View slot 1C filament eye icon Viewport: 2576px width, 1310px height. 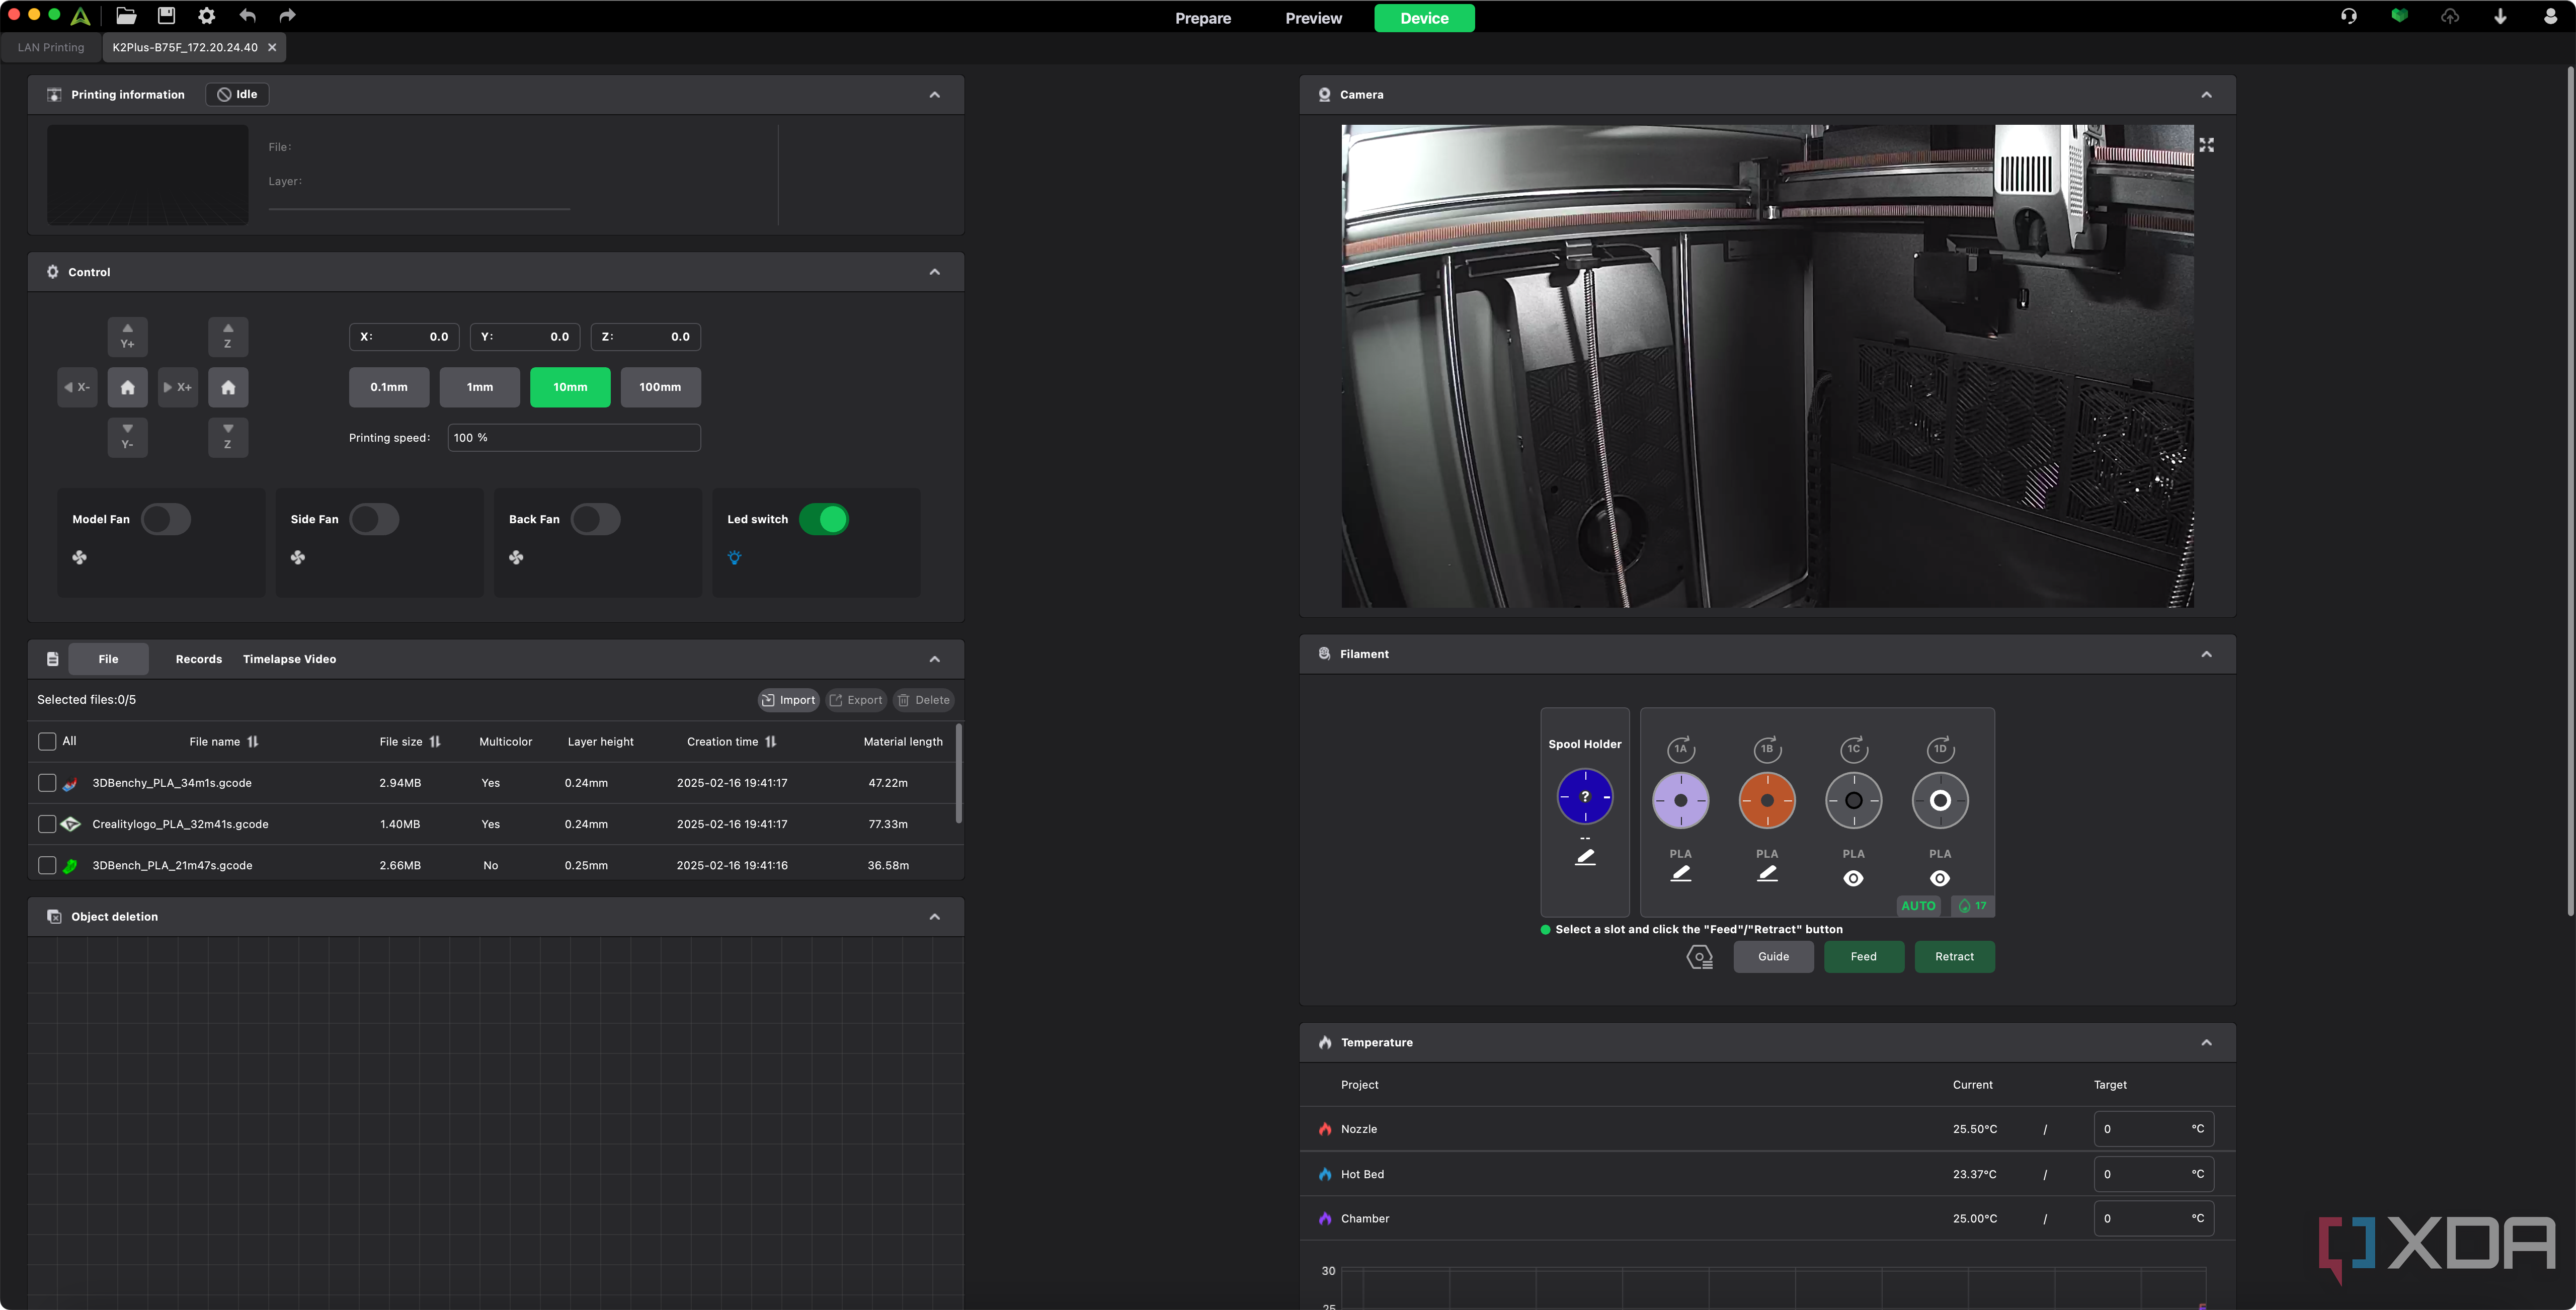1853,878
